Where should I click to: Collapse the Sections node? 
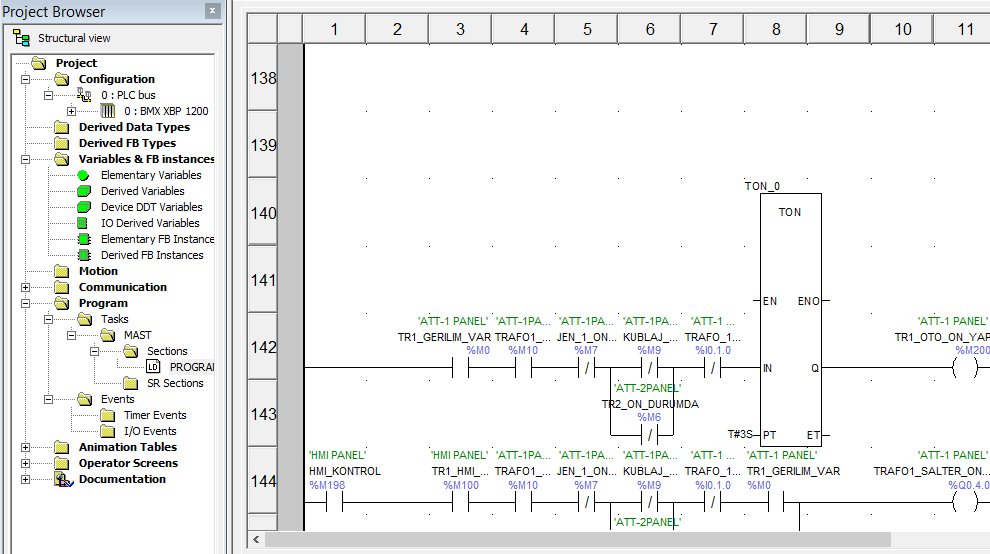point(94,351)
